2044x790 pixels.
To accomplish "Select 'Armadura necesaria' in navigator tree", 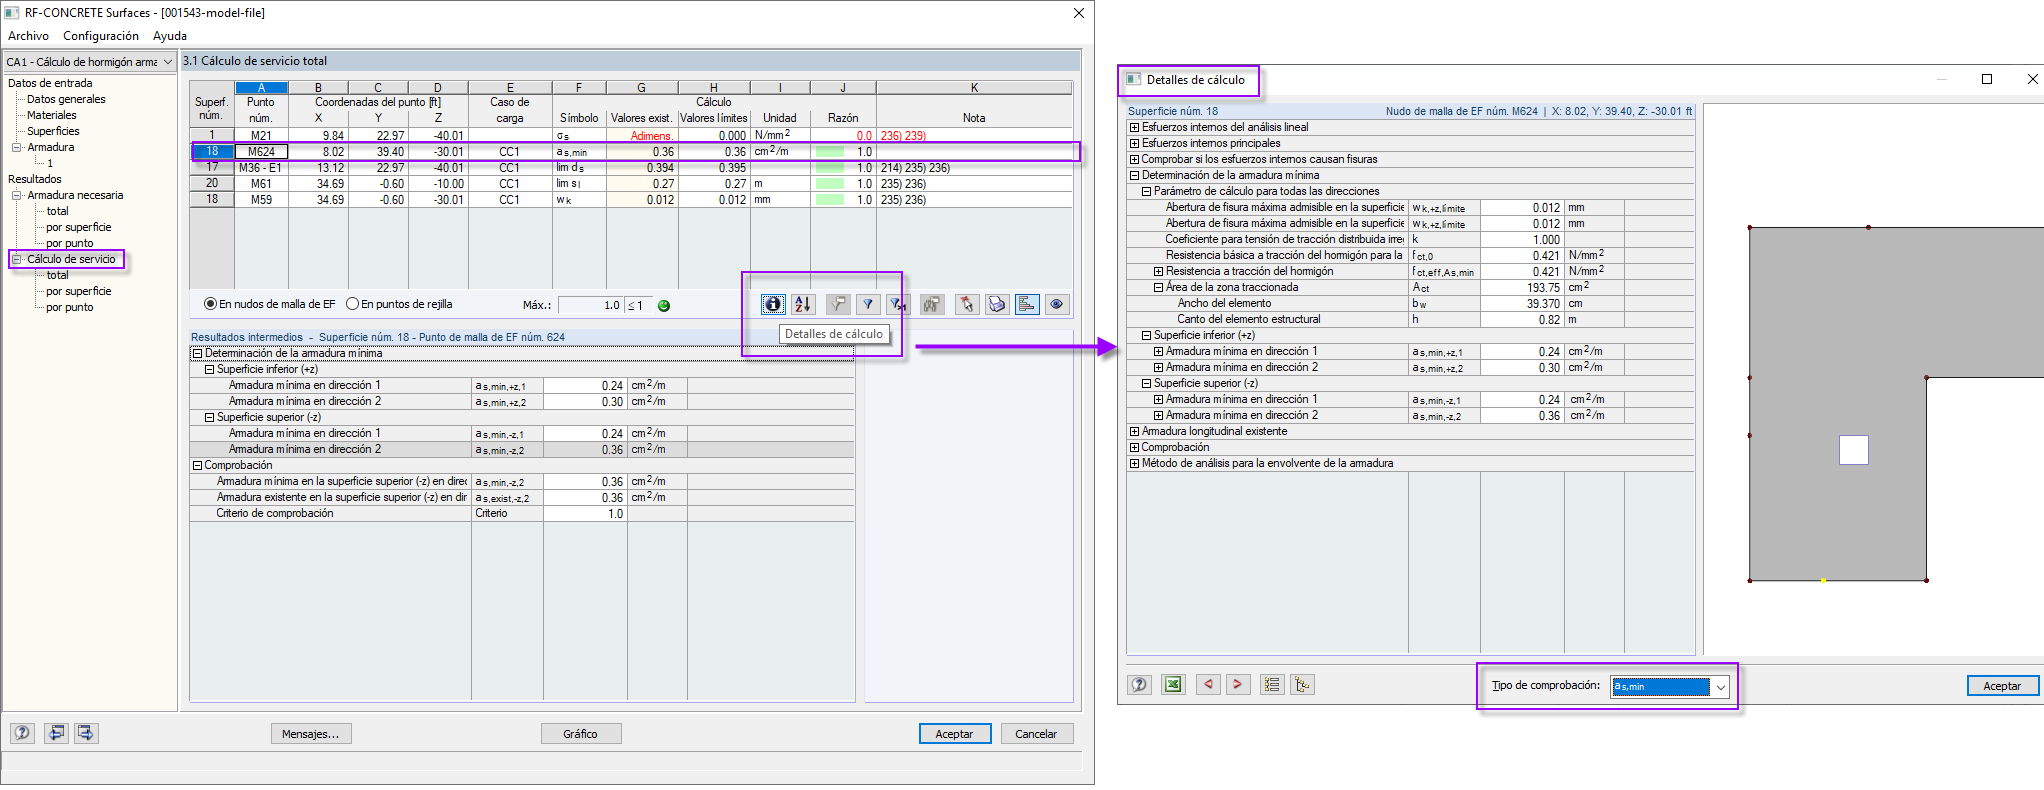I will point(75,195).
